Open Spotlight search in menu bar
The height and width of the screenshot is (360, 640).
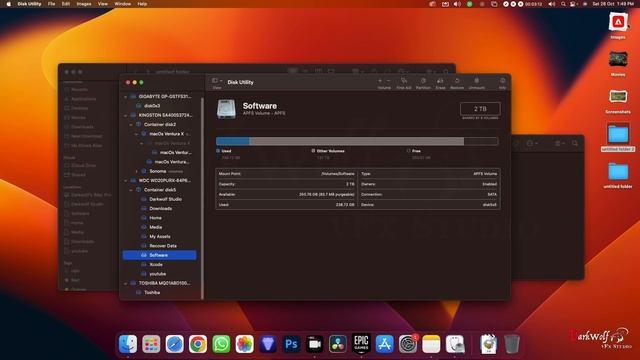point(563,4)
